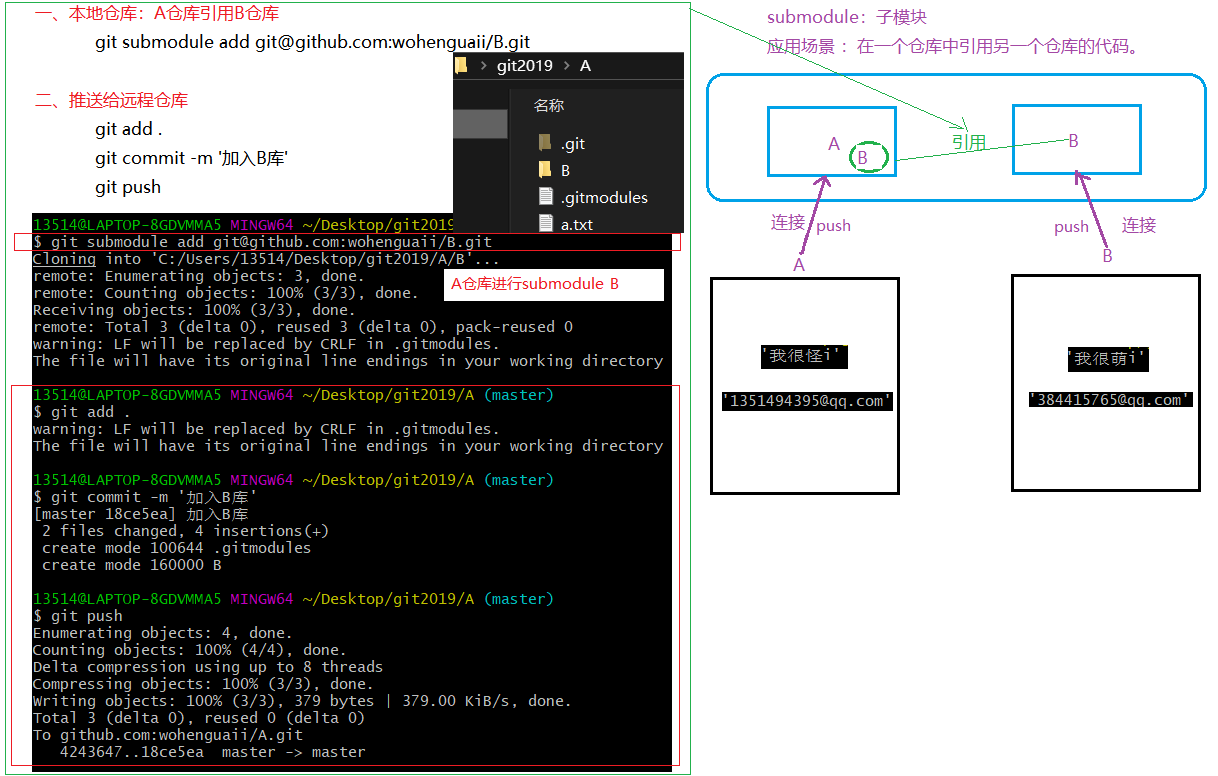Expand chevron before git2019 in breadcrumb

(484, 66)
